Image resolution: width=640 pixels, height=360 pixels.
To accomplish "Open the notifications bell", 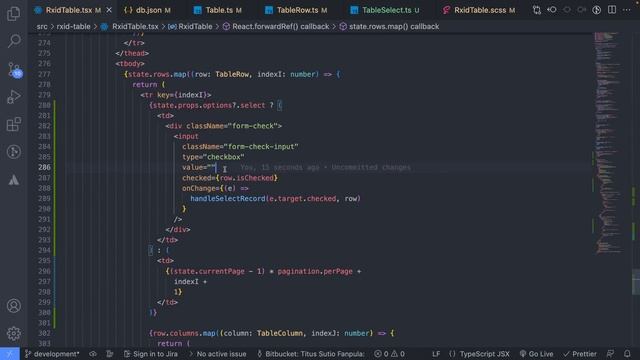I will [x=627, y=354].
